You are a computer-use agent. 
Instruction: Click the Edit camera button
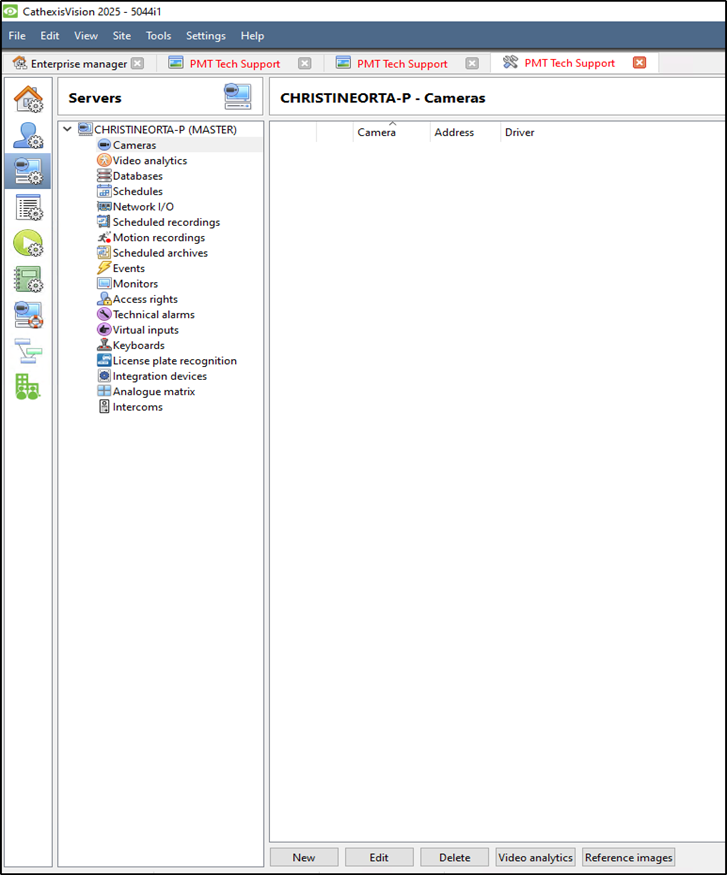click(x=379, y=857)
